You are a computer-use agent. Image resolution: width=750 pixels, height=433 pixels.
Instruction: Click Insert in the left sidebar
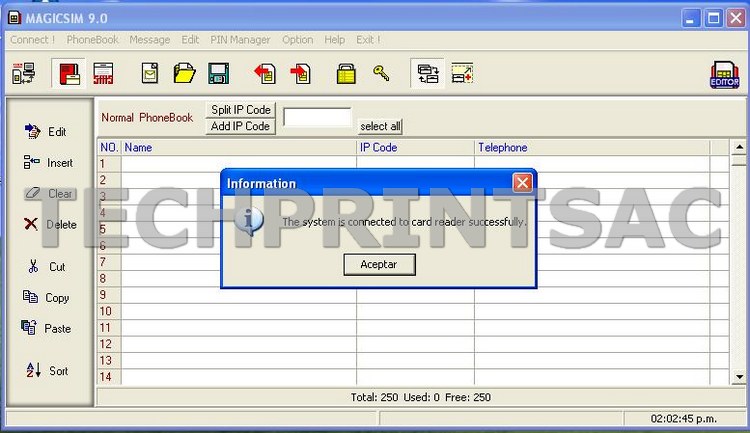48,163
